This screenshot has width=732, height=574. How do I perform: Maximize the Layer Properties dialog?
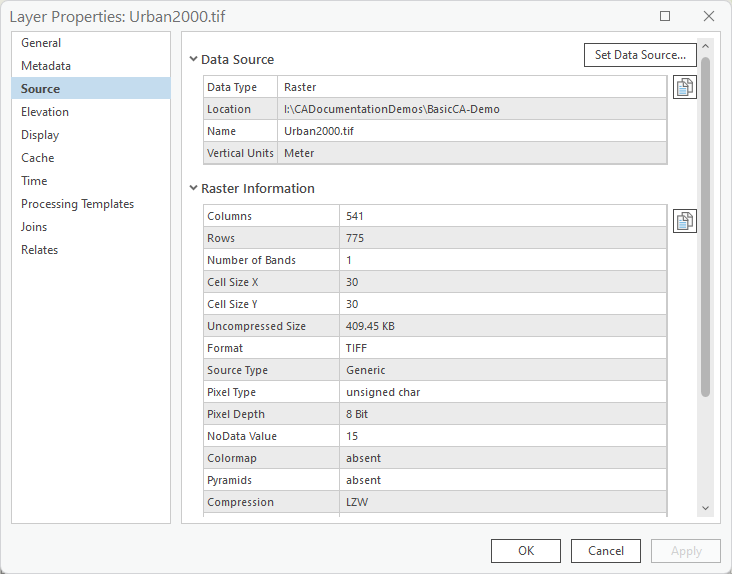(665, 16)
